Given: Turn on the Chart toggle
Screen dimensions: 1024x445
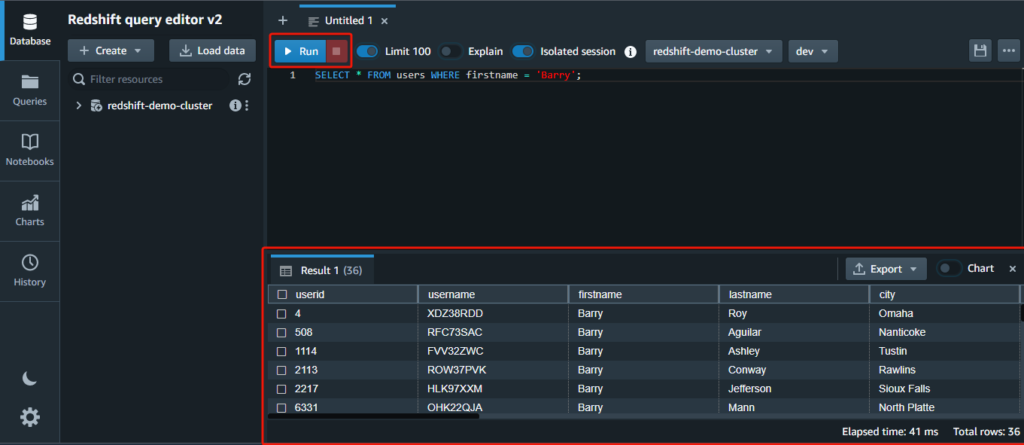Looking at the screenshot, I should [x=948, y=268].
